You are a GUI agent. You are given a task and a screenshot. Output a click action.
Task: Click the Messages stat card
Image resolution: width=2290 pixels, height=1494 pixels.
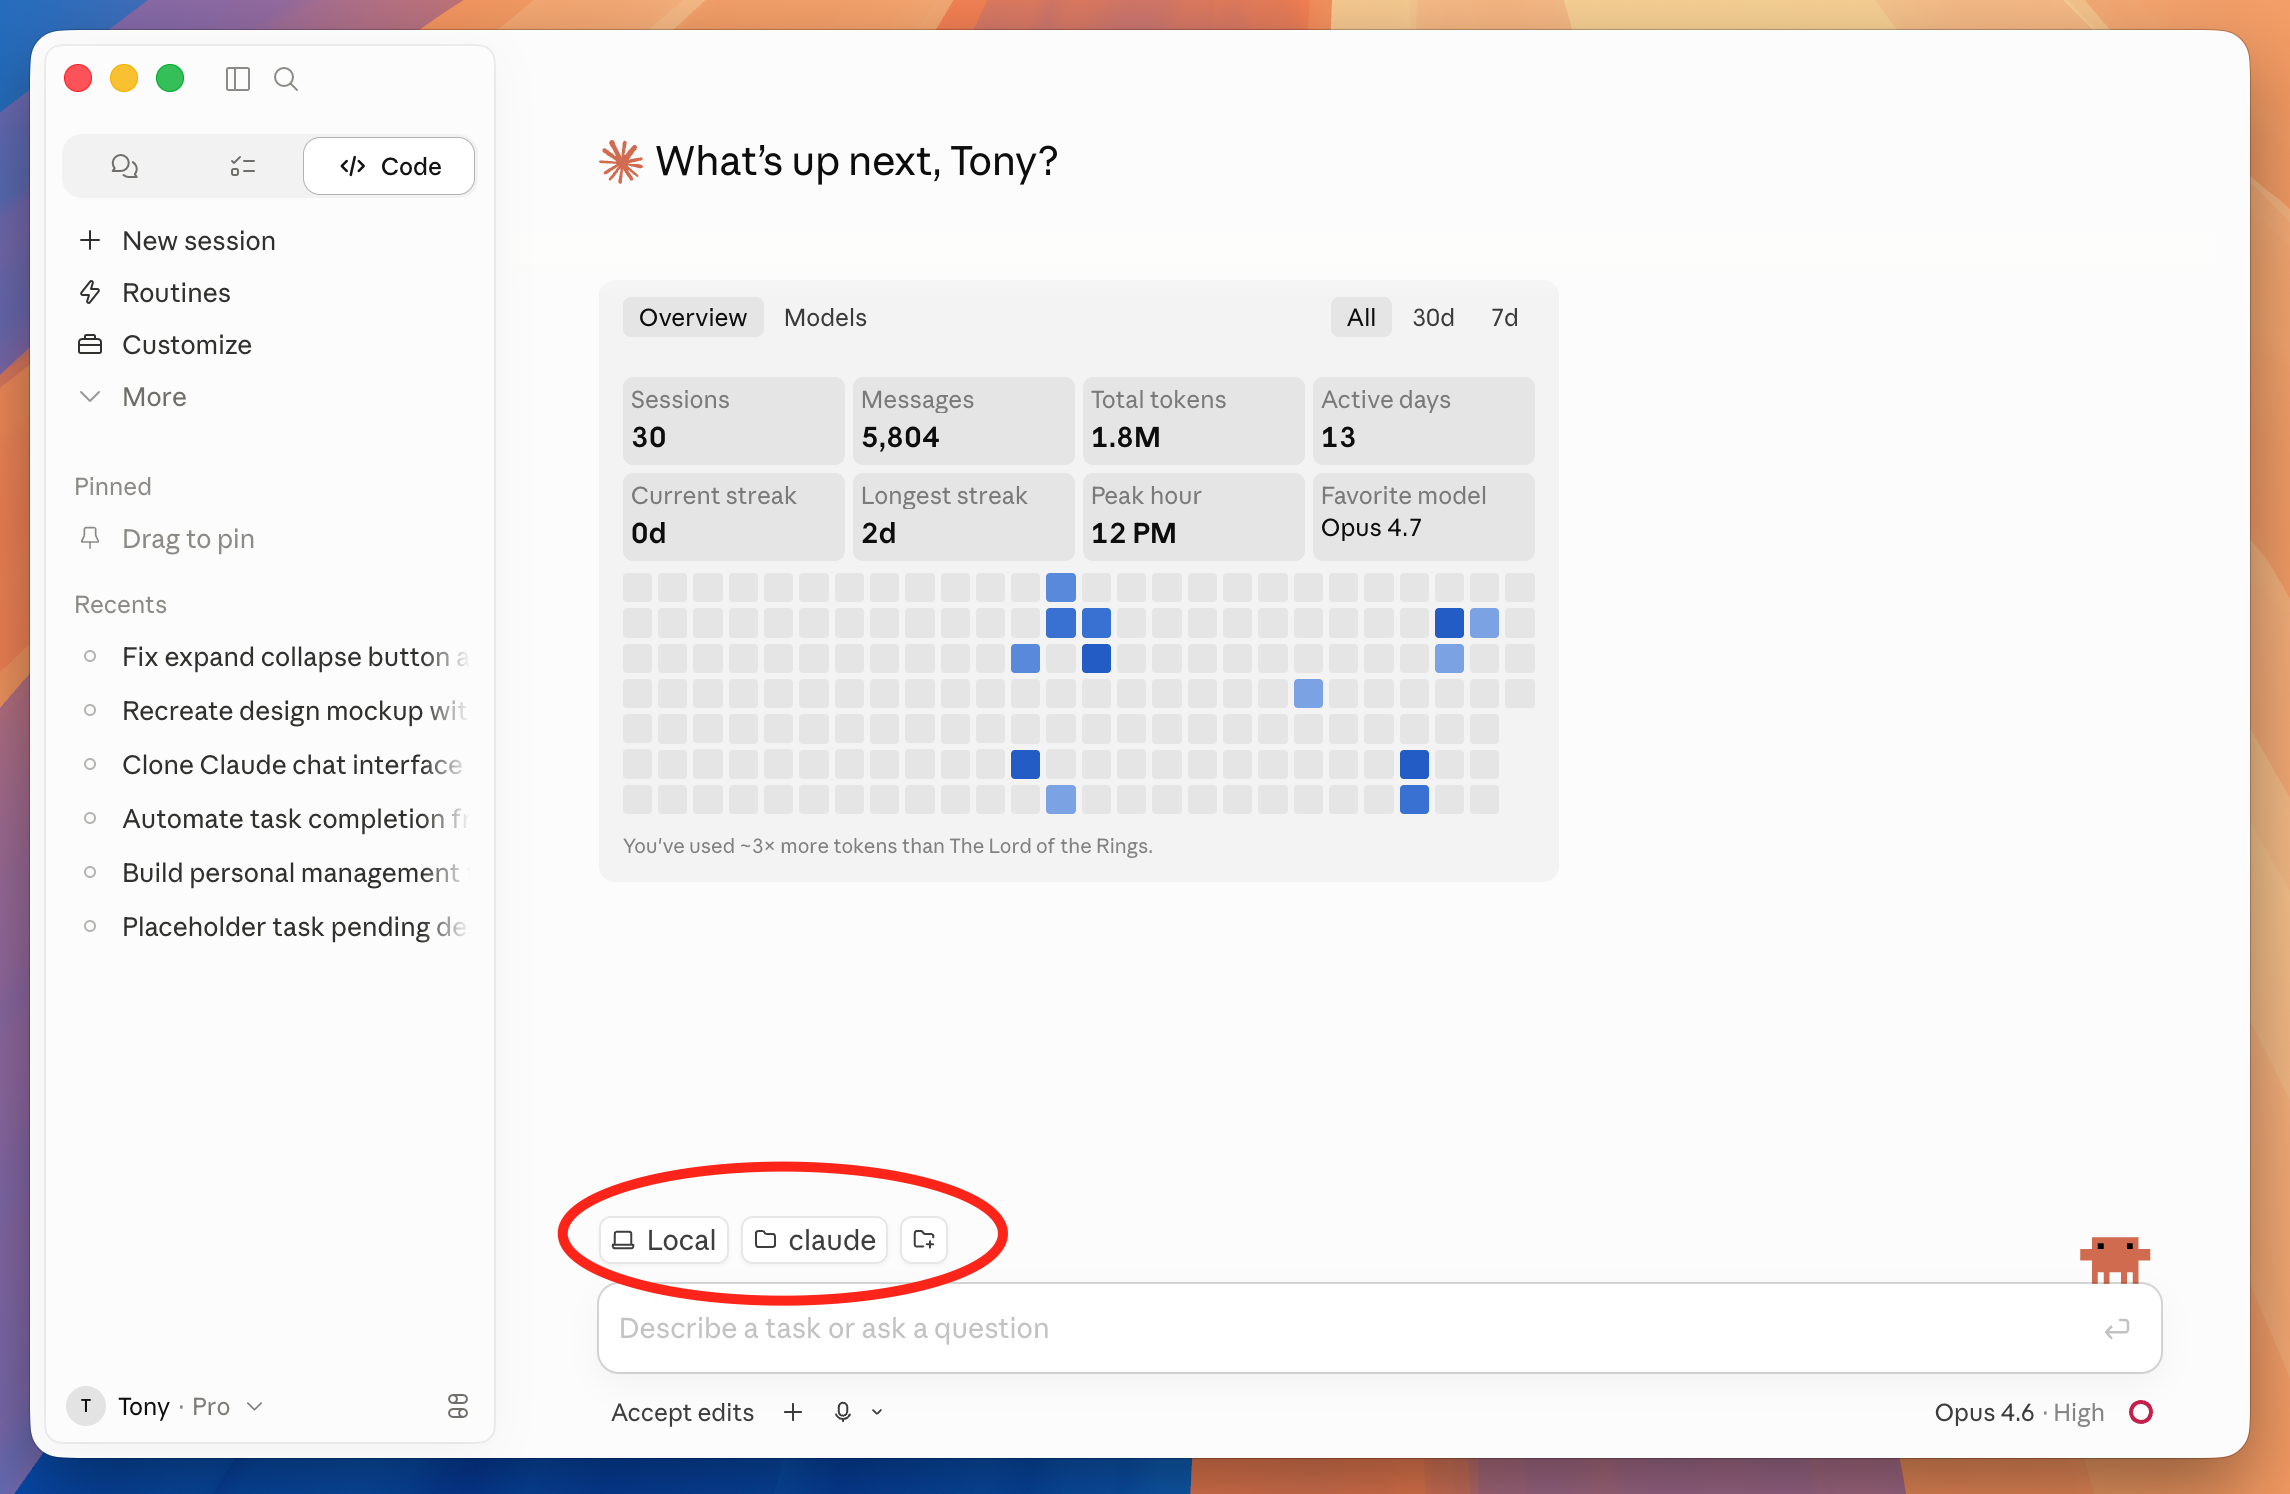[x=963, y=421]
